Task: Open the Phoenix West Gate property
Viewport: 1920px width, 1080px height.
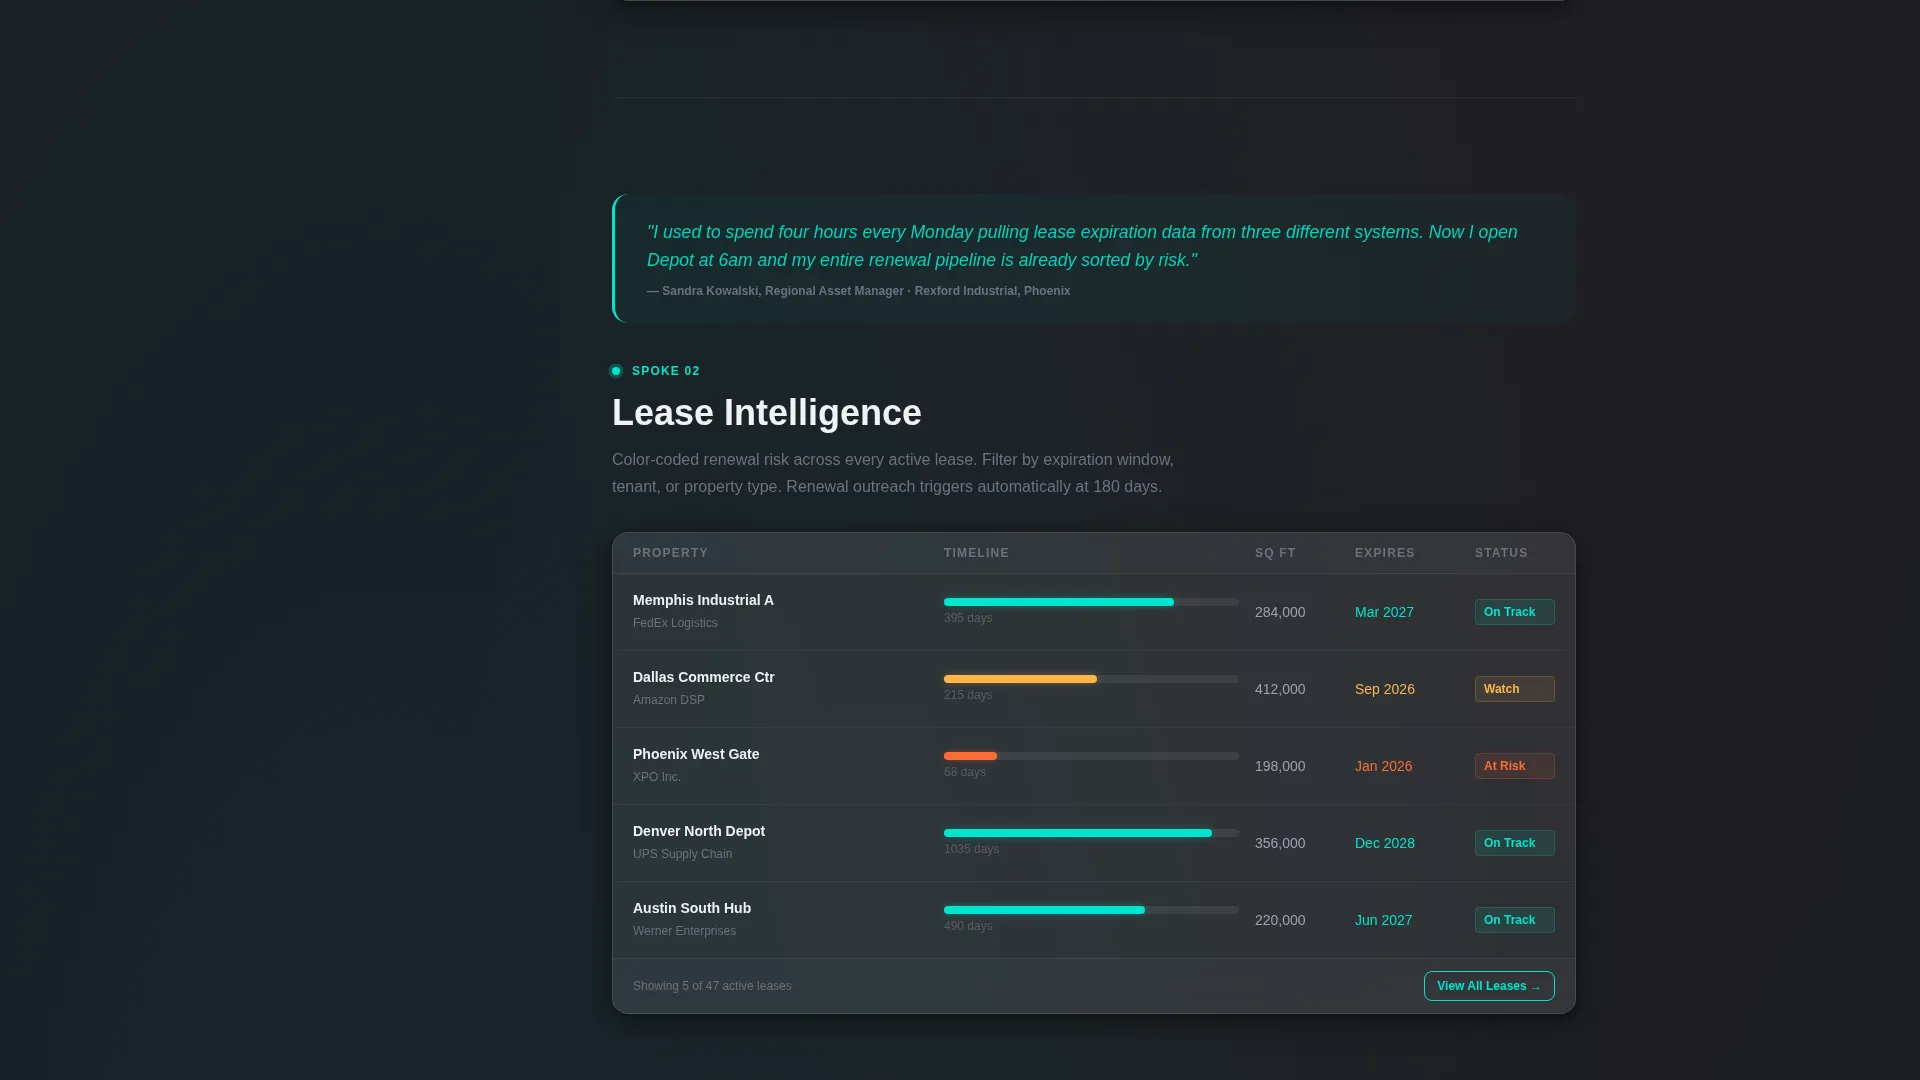Action: pyautogui.click(x=696, y=754)
